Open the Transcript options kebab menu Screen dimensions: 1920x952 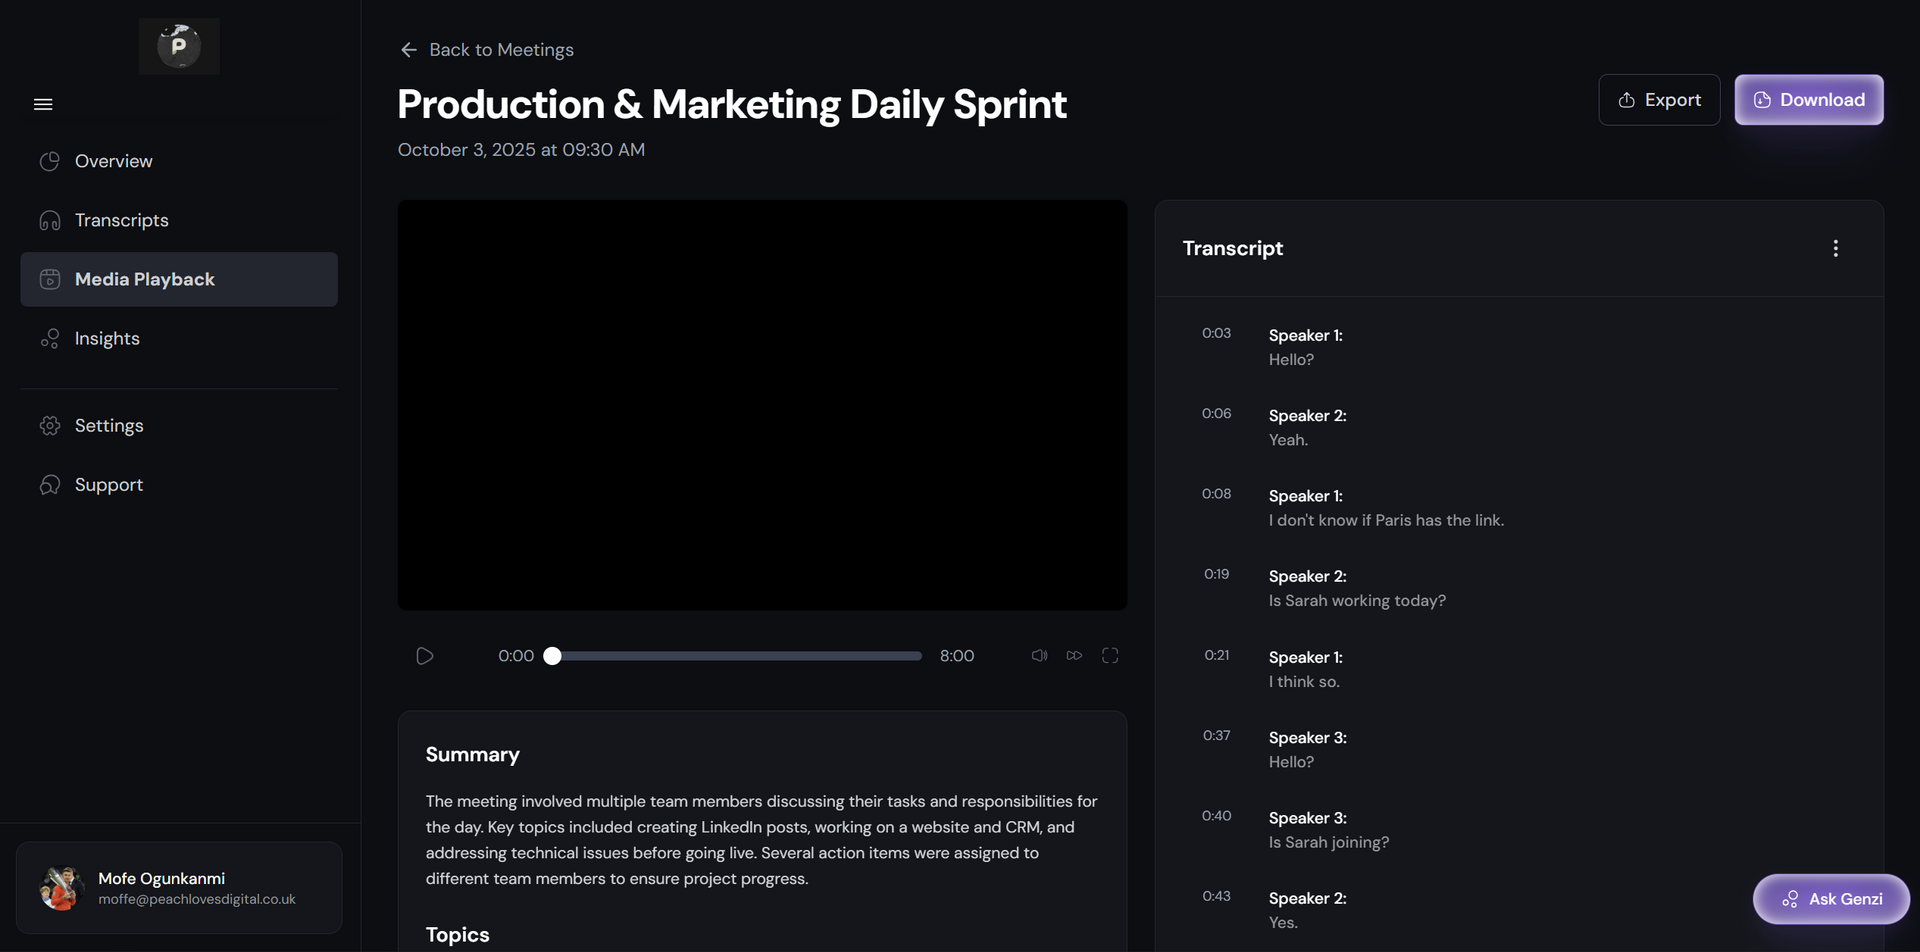point(1835,247)
